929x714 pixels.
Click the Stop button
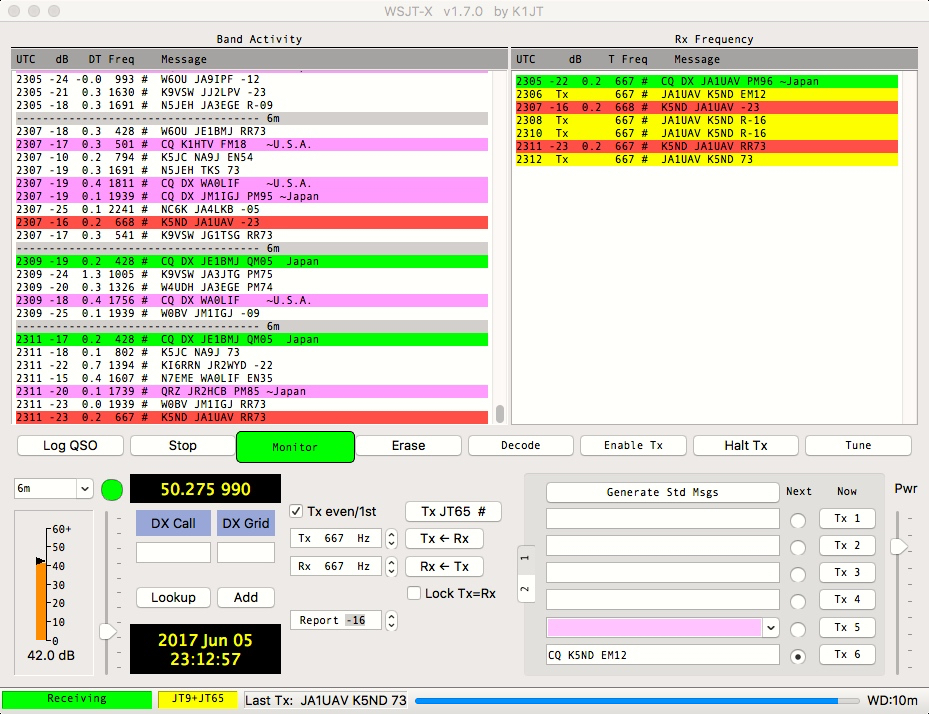(x=182, y=446)
